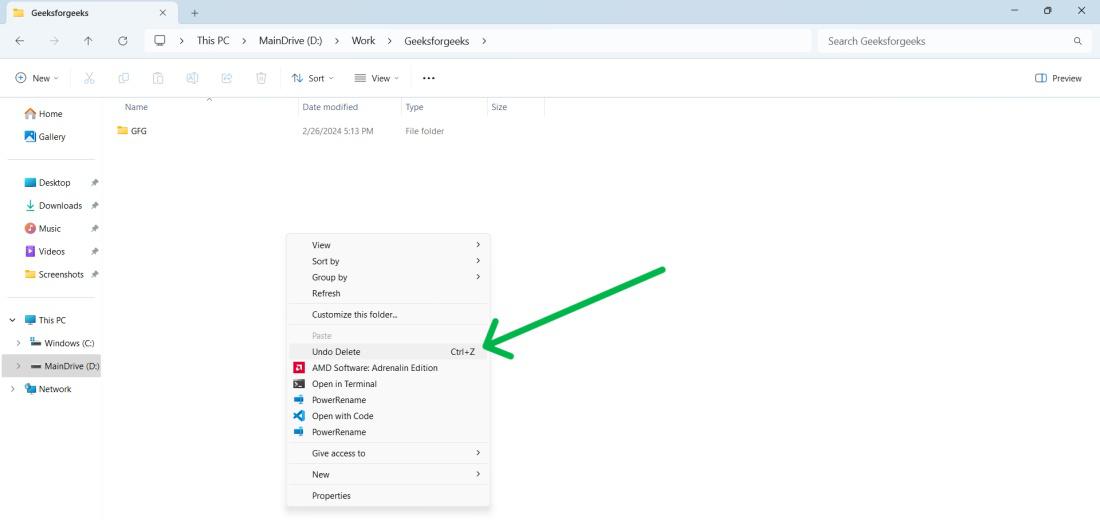The width and height of the screenshot is (1100, 520).
Task: Open the View dropdown in toolbar
Action: pyautogui.click(x=377, y=78)
